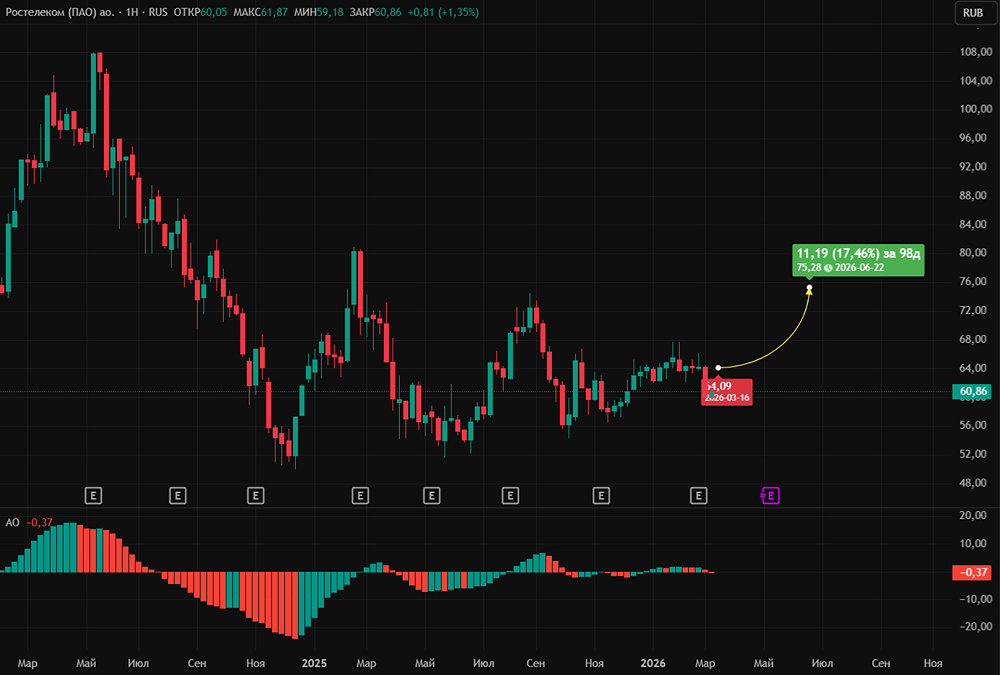Click the −20,00 label on the AO axis
Screen dimensions: 1000x675
[x=976, y=627]
